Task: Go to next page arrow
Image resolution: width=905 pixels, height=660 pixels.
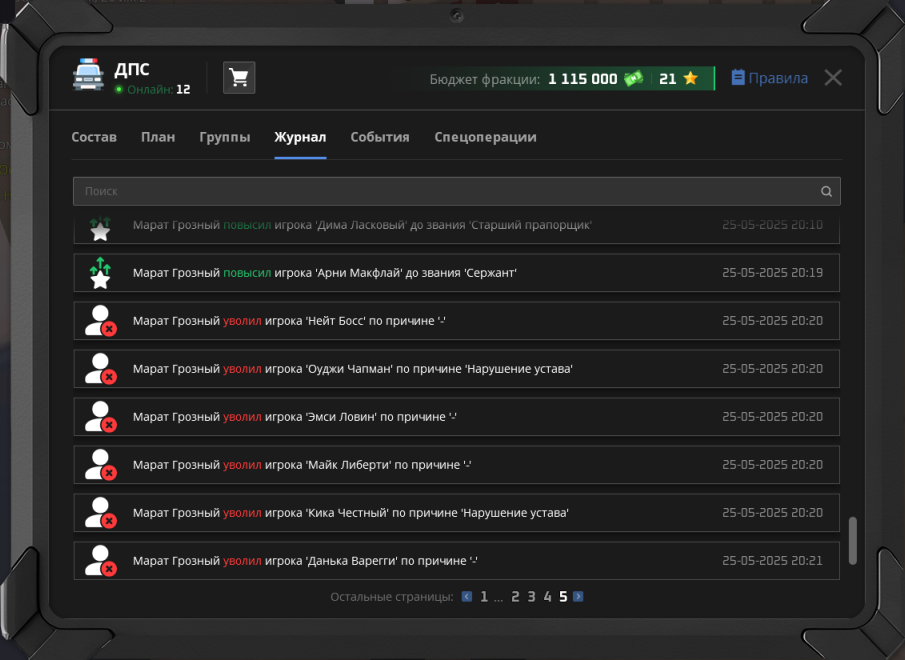Action: pos(578,597)
